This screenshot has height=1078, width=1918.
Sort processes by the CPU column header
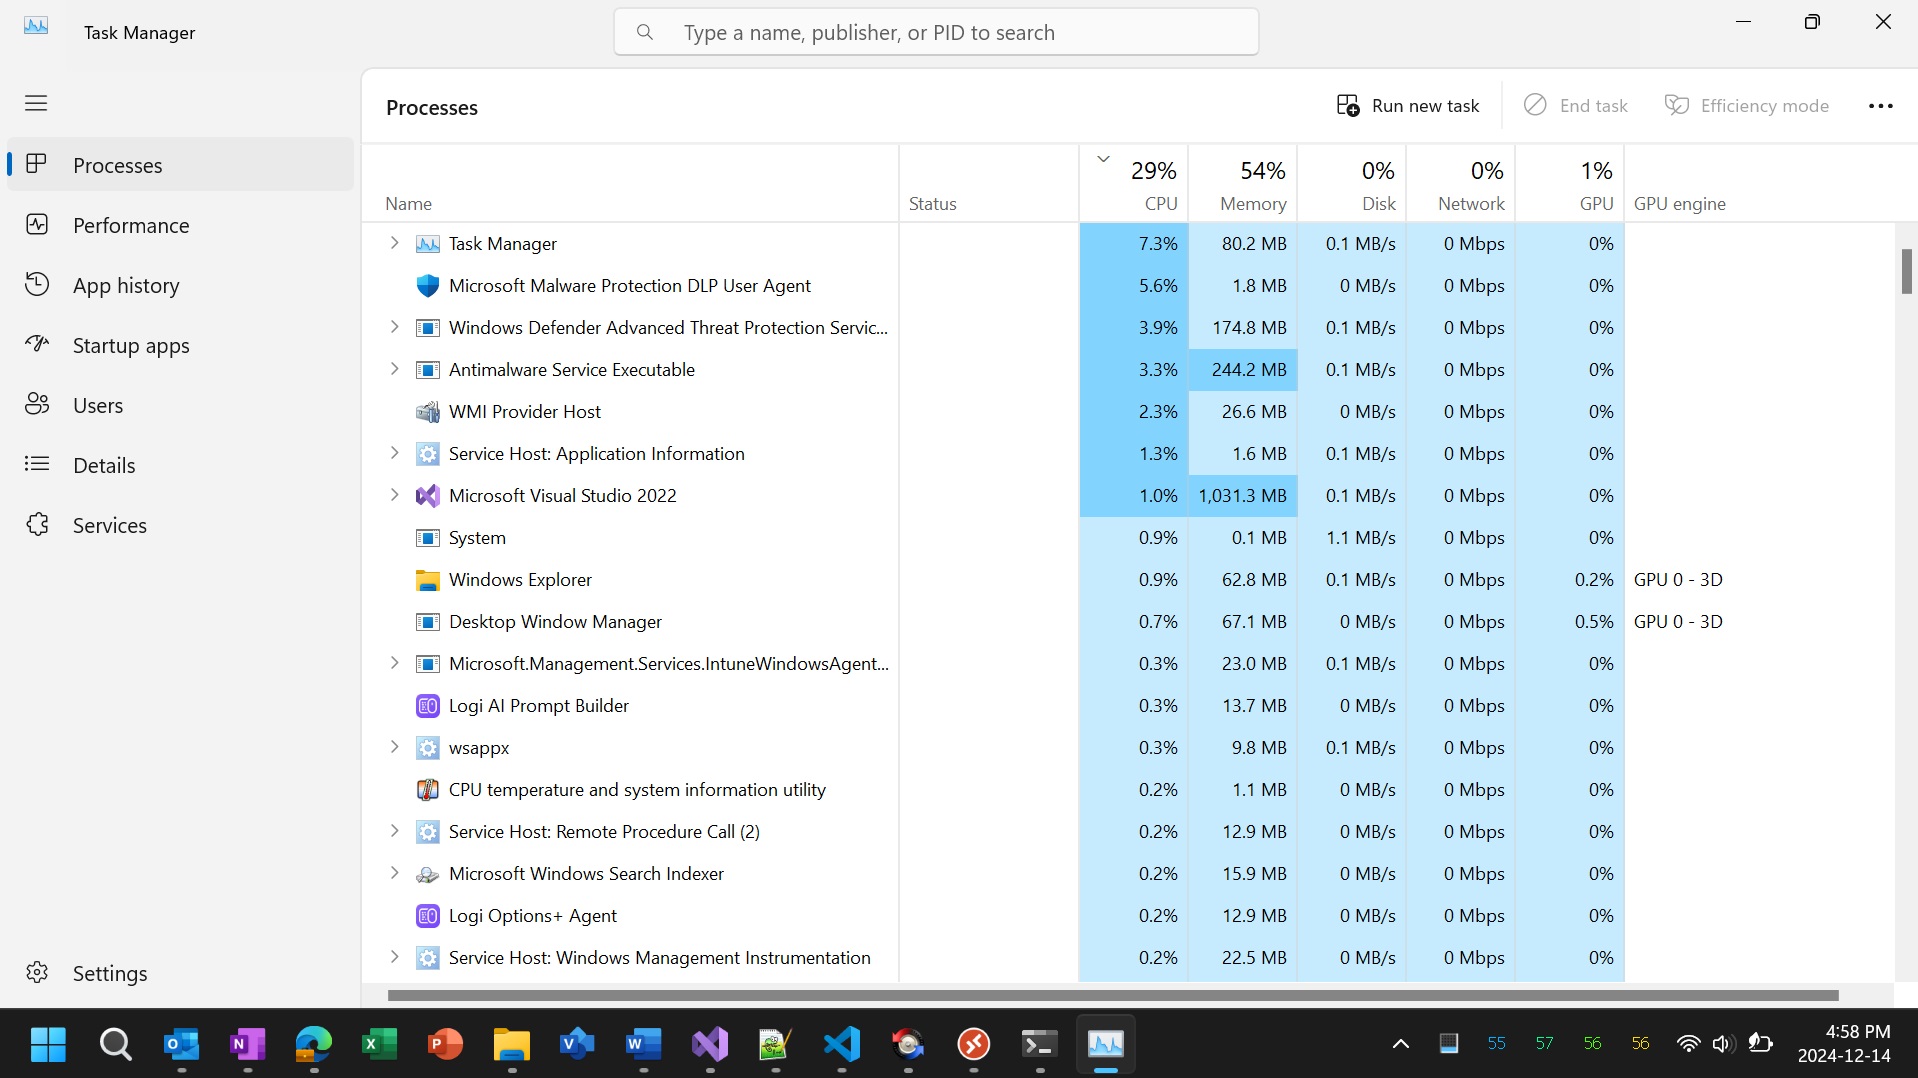(1134, 184)
